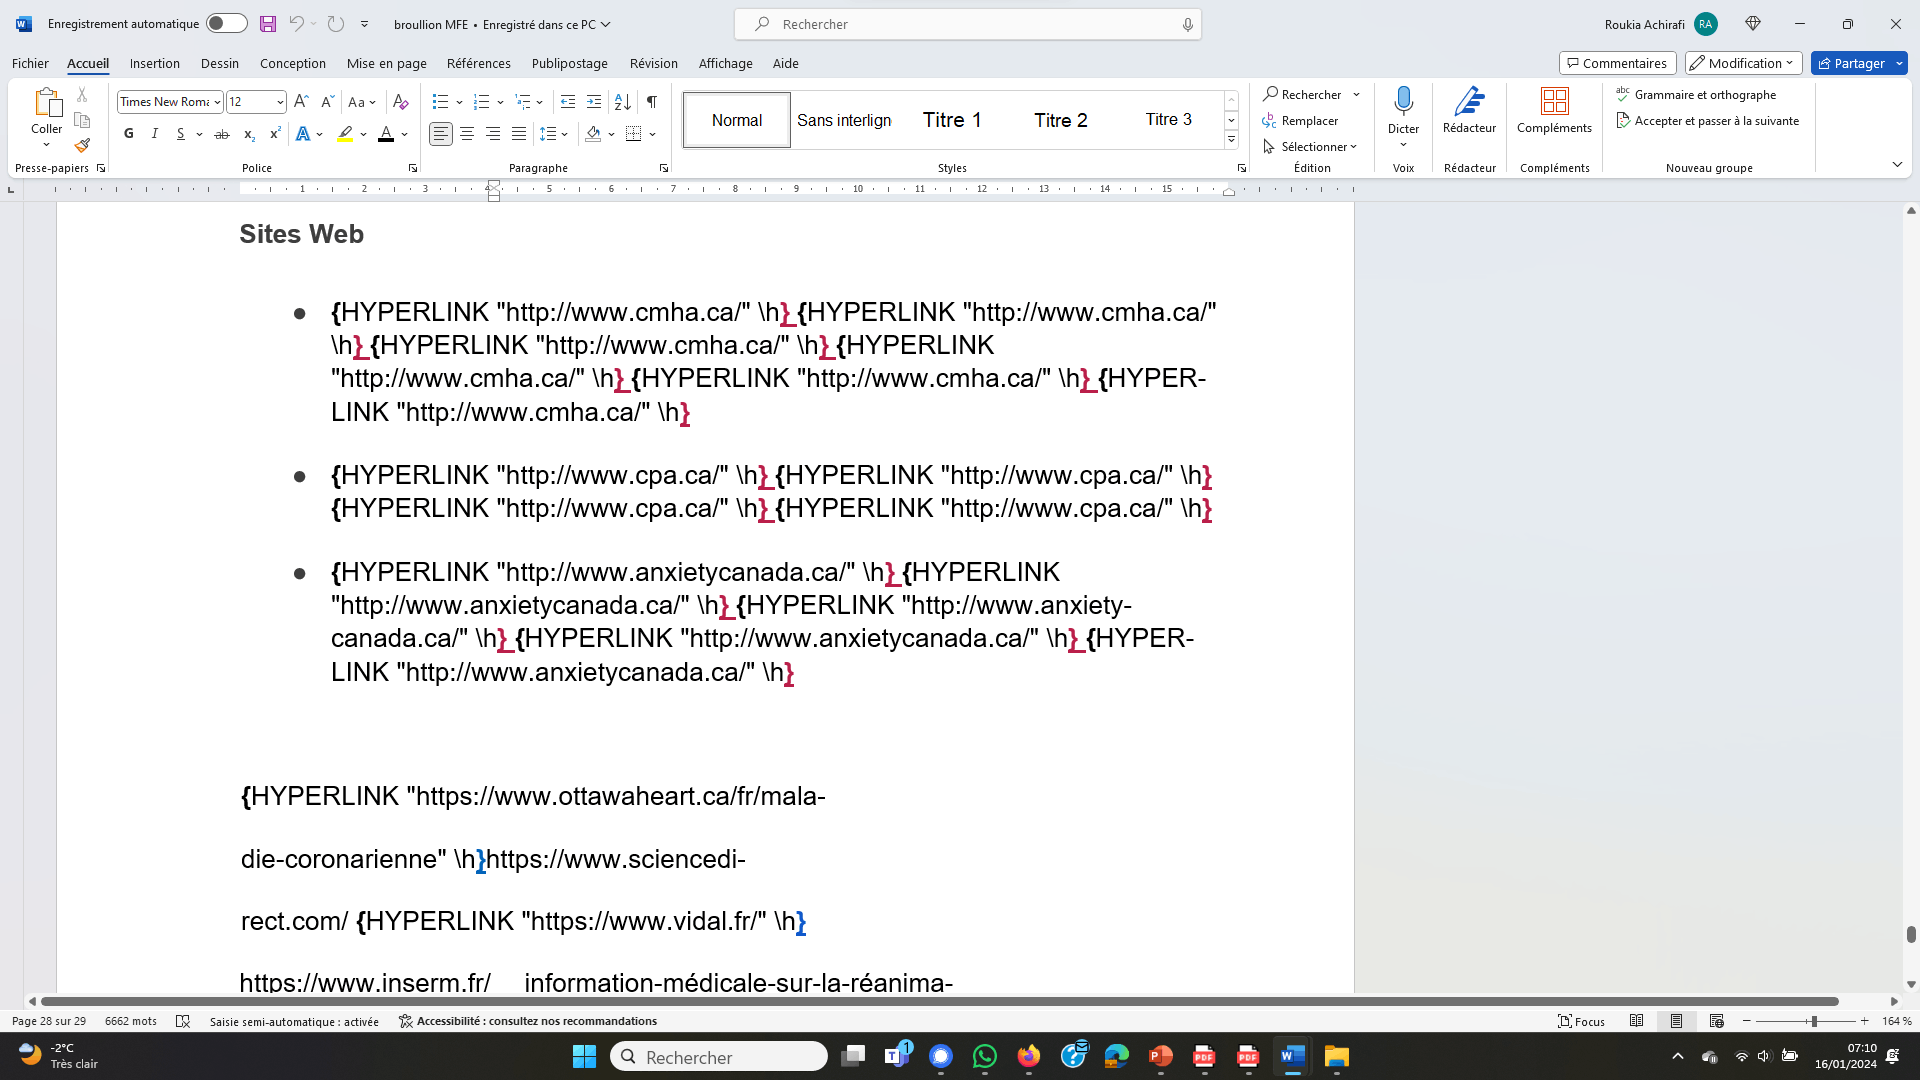
Task: Open the Rédacteur editor tool
Action: point(1469,110)
